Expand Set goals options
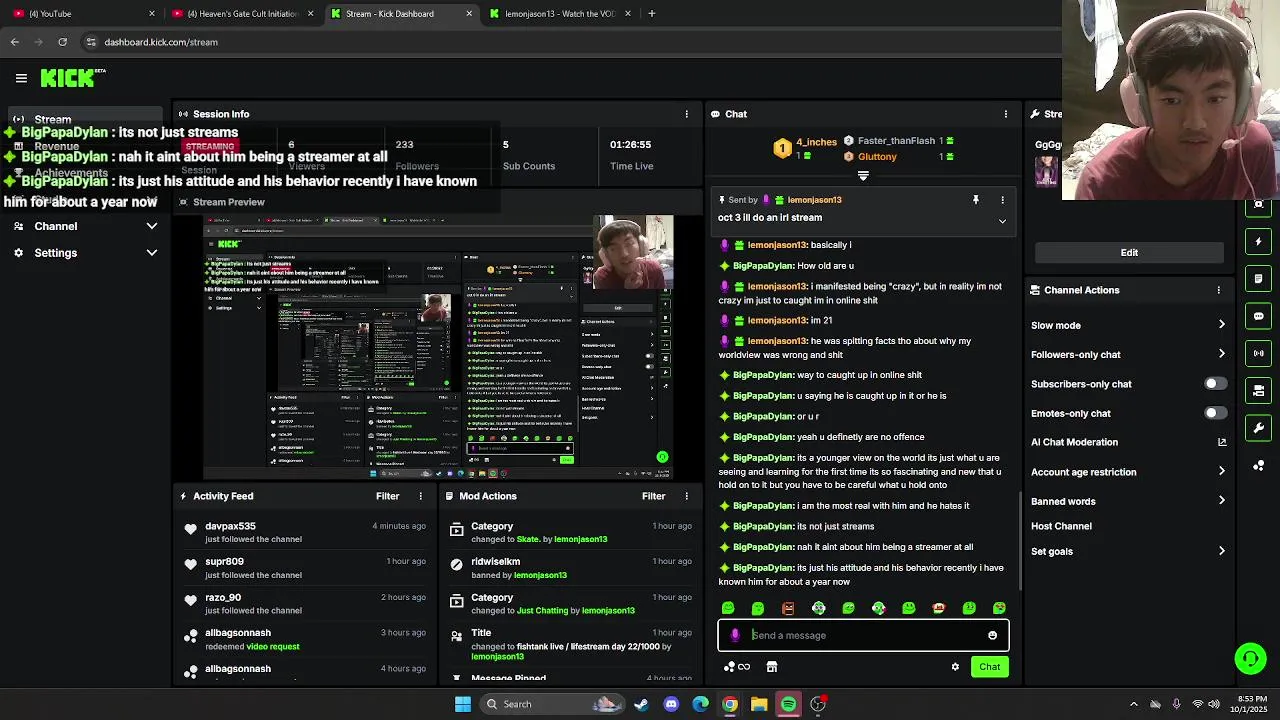Screen dimensions: 1280x720 [x=1221, y=551]
